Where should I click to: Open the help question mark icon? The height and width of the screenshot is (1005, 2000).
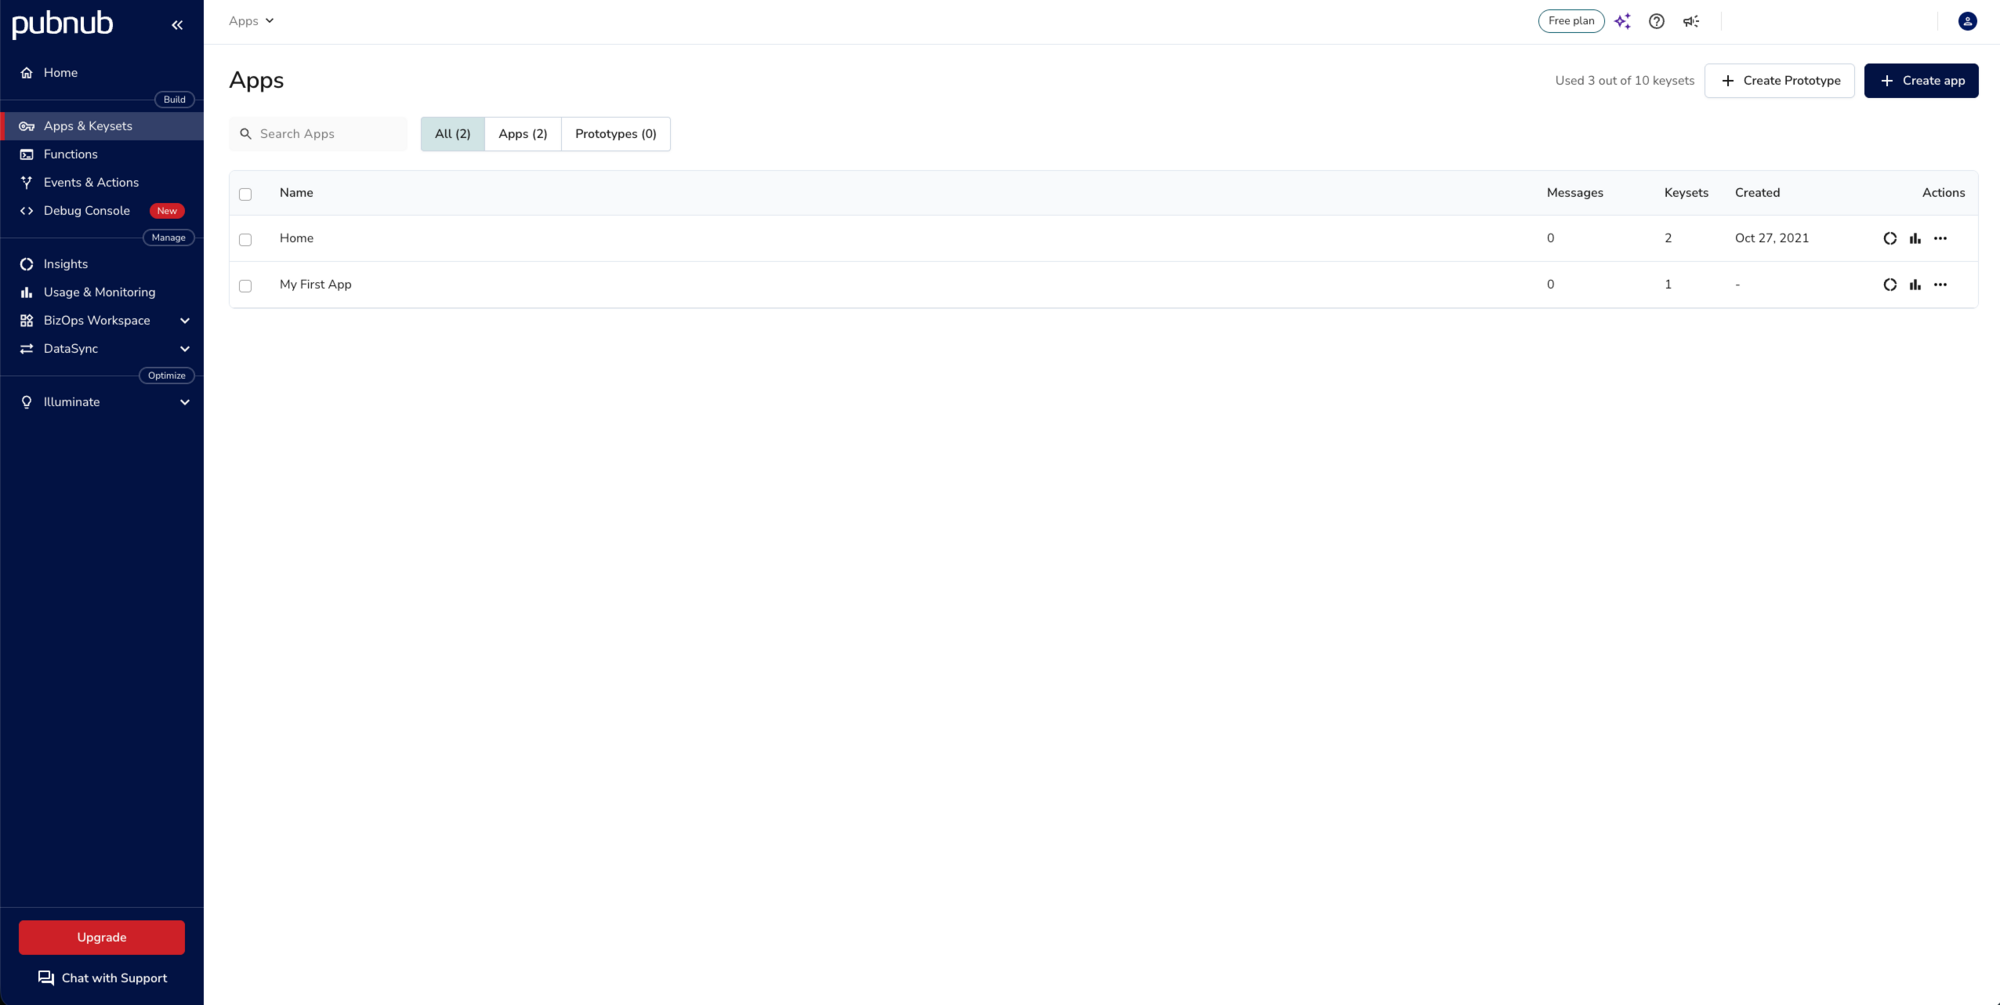coord(1657,21)
